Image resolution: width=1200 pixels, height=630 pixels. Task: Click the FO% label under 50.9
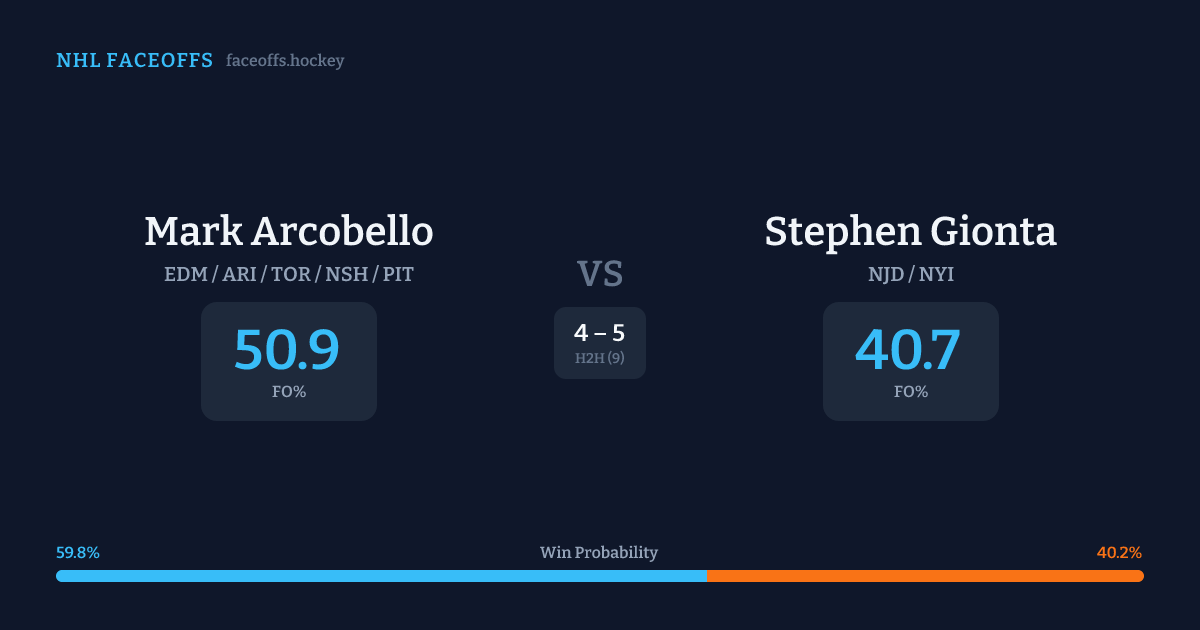[289, 392]
